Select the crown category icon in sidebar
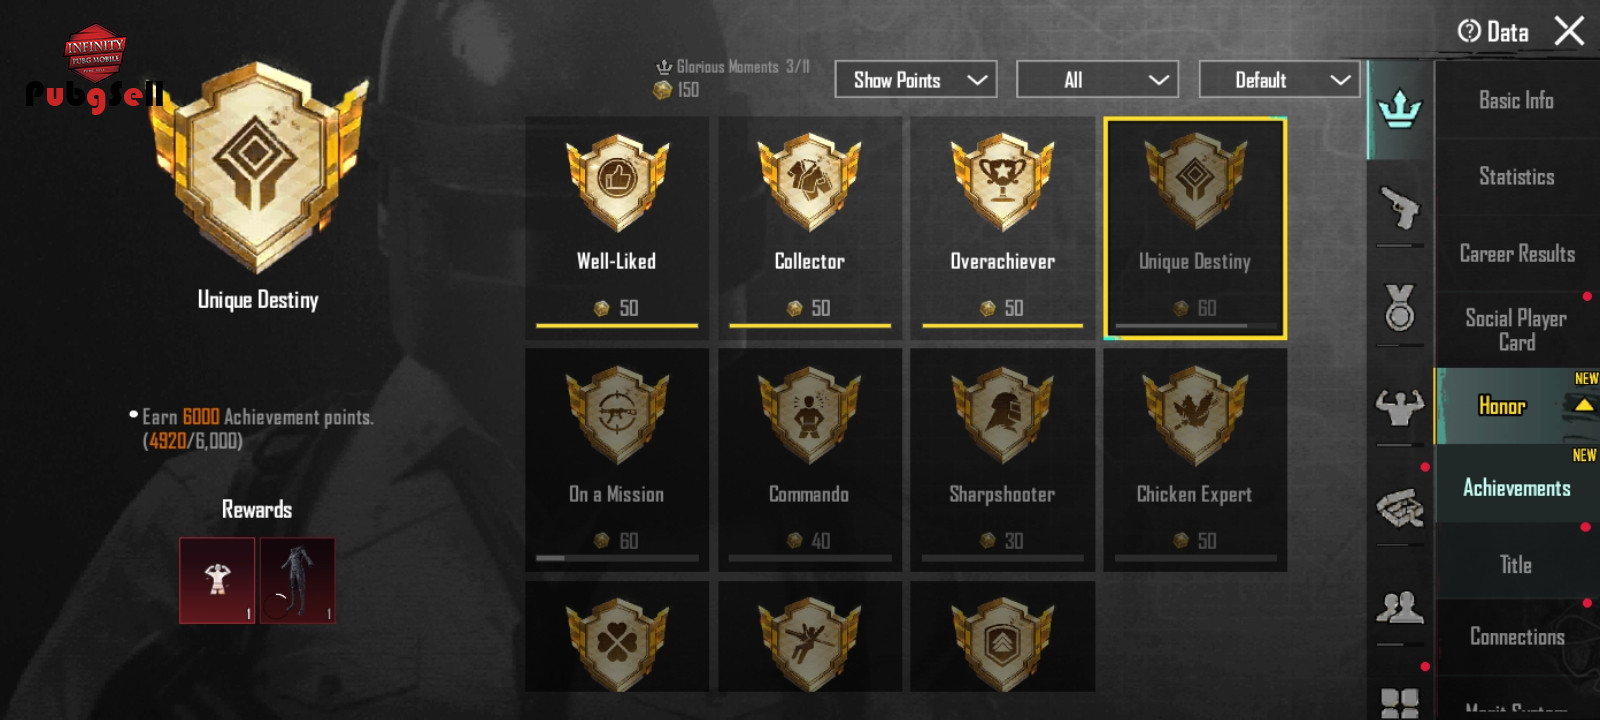 (1400, 108)
